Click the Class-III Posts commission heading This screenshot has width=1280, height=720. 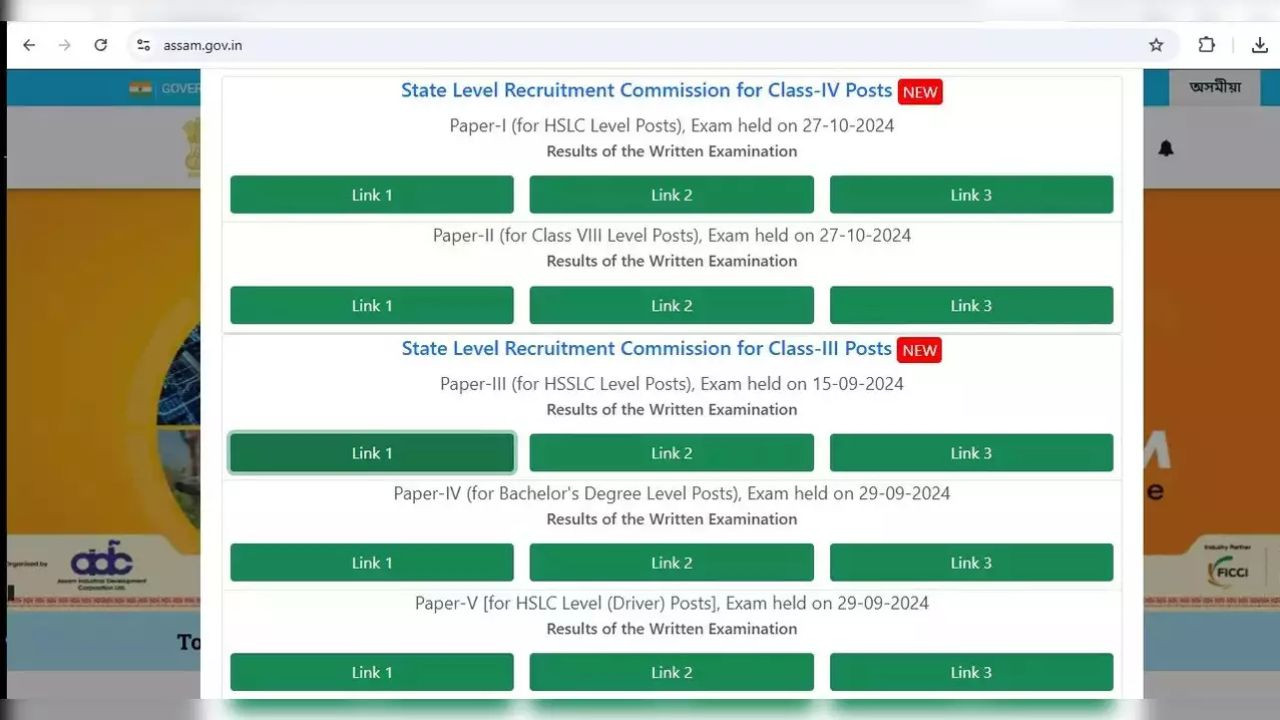click(646, 349)
